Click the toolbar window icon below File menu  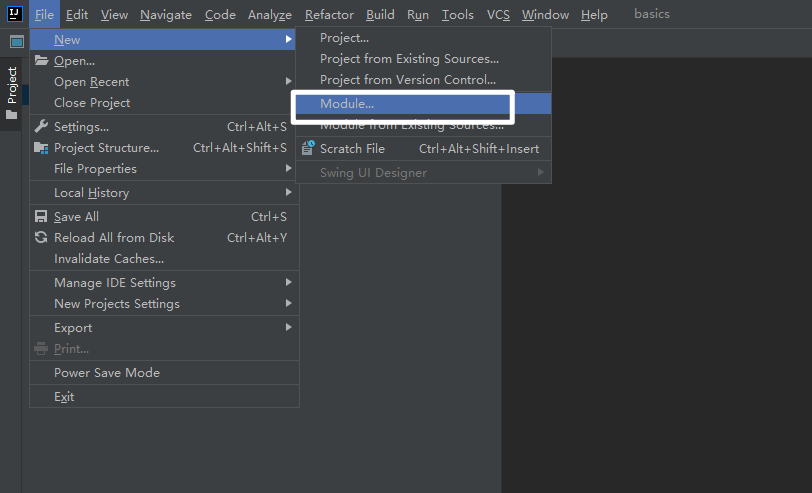click(17, 41)
